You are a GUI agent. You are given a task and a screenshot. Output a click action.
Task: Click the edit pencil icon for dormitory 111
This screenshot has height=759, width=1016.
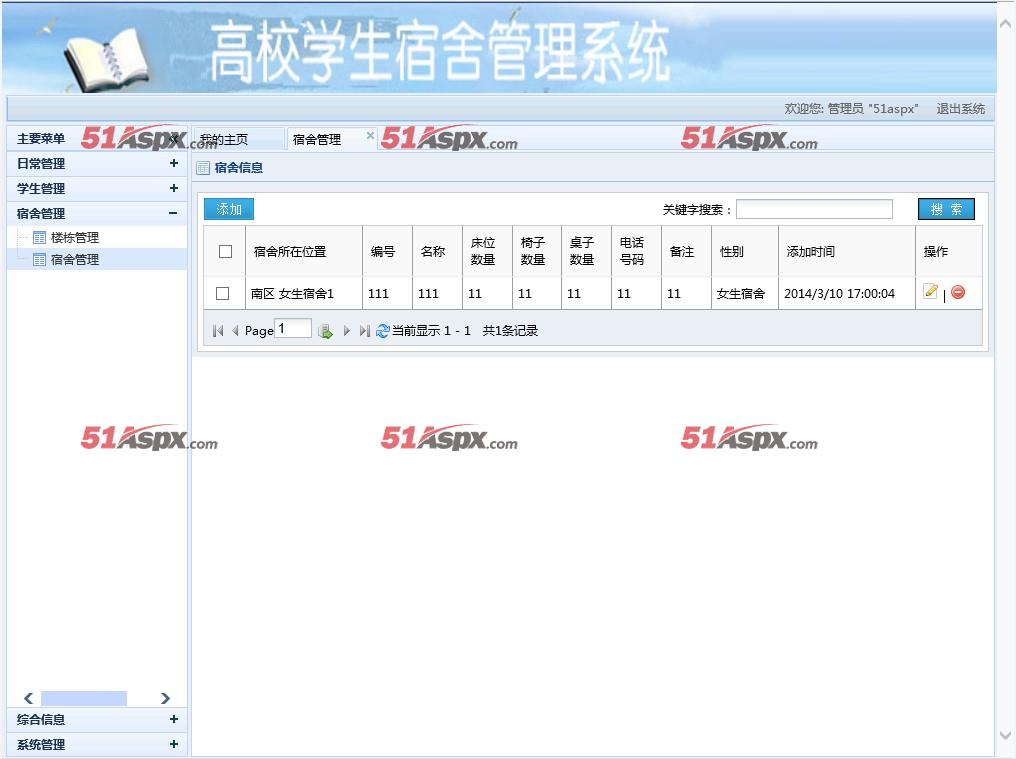[x=930, y=292]
